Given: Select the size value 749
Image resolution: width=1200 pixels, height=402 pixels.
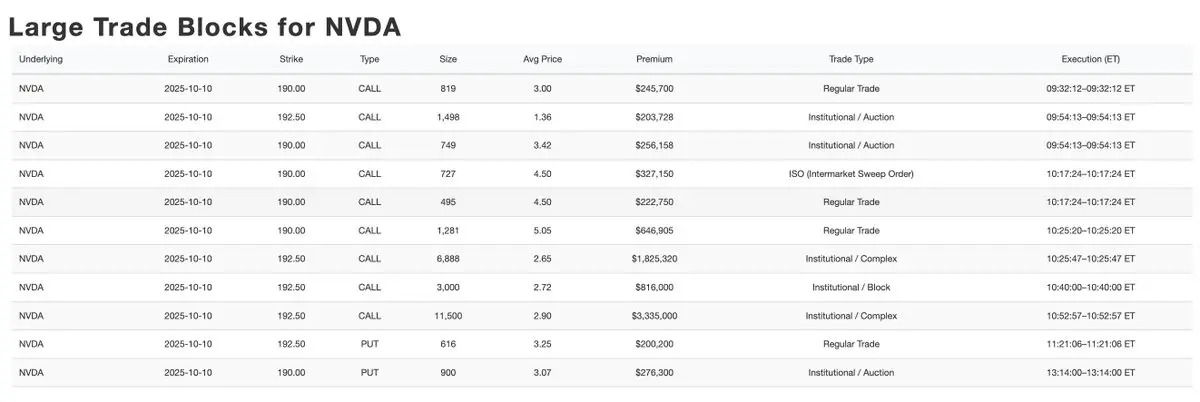Looking at the screenshot, I should [448, 145].
